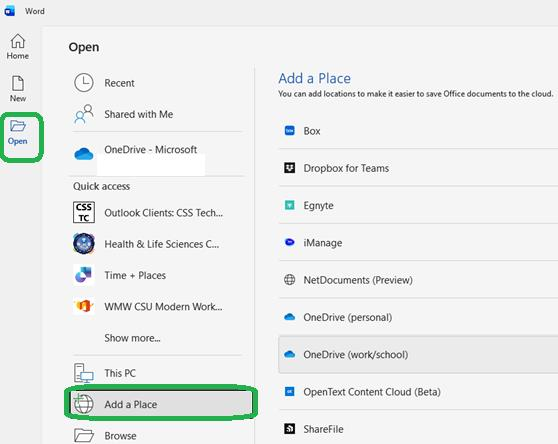Go to the Home house icon
558x444 pixels.
(17, 41)
